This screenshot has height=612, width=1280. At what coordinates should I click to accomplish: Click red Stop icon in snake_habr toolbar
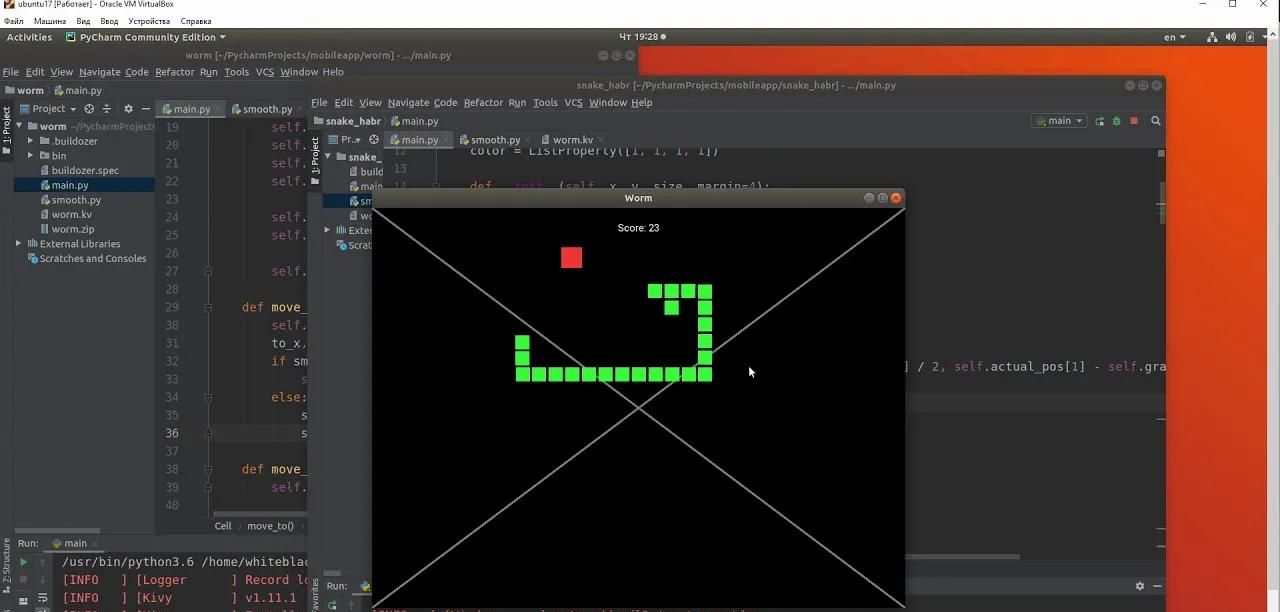[1134, 121]
